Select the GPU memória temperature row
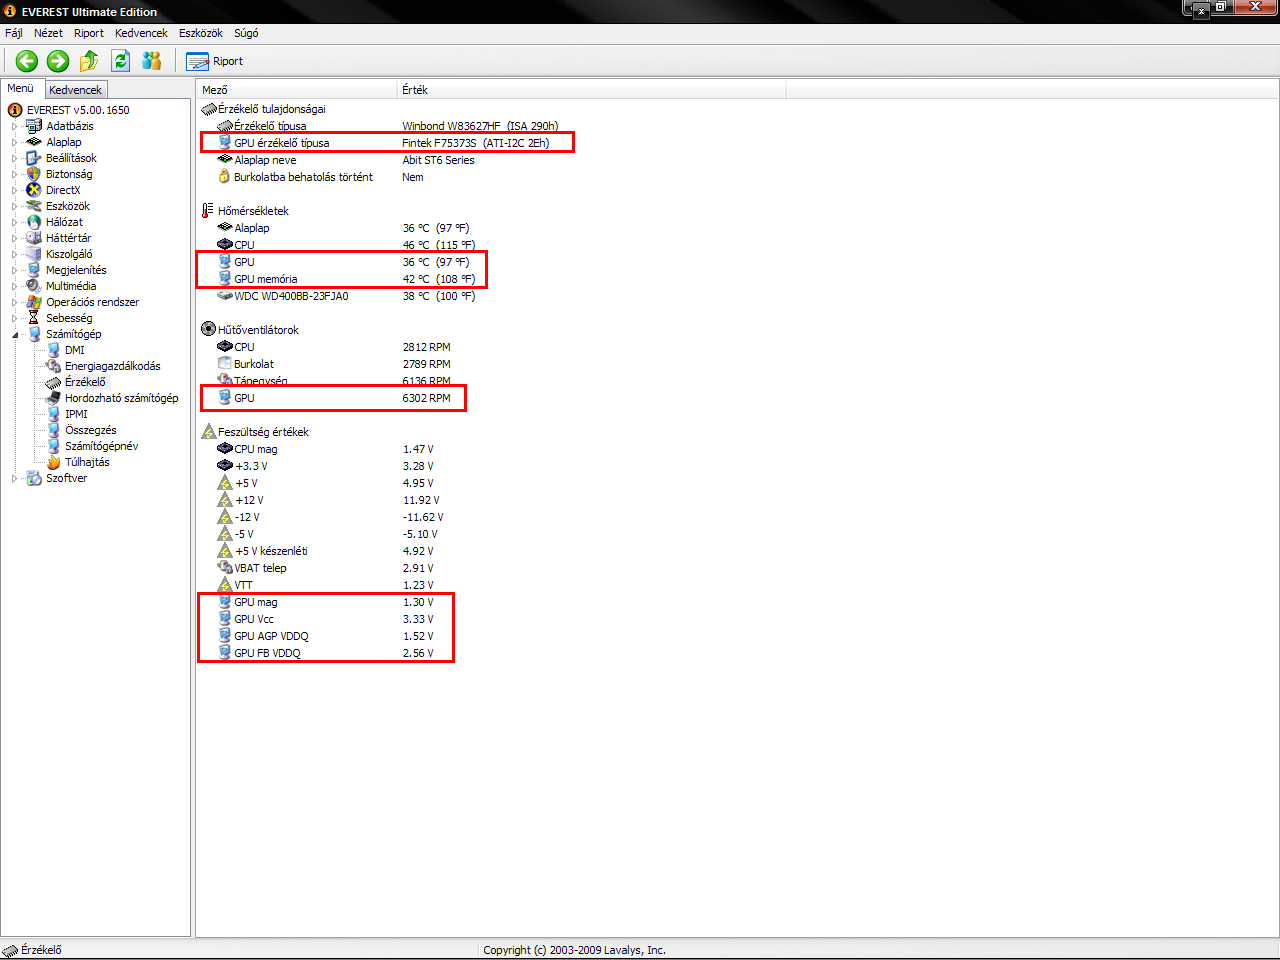This screenshot has width=1280, height=960. pyautogui.click(x=346, y=279)
